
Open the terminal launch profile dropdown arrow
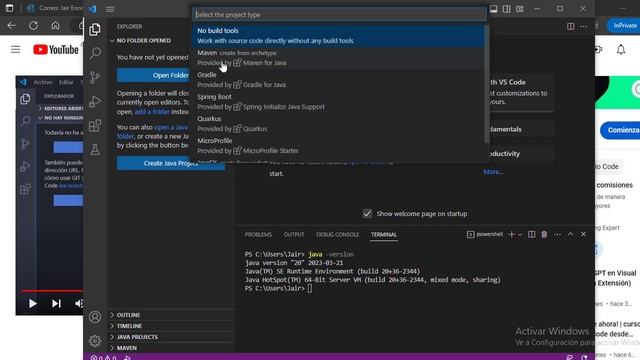click(520, 235)
